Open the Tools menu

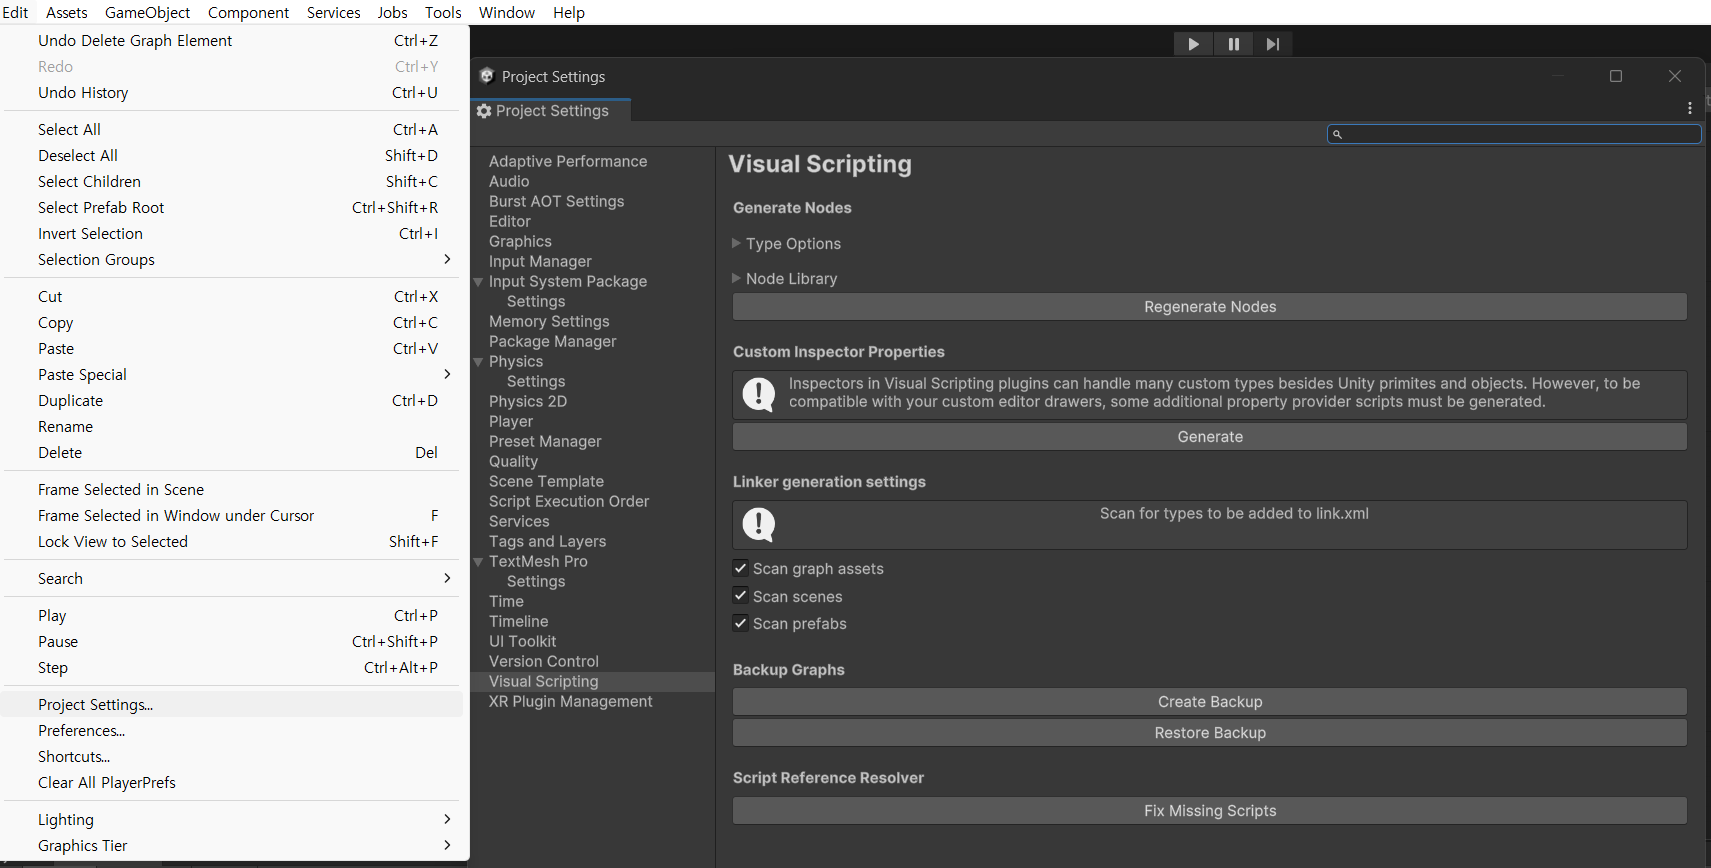(x=443, y=12)
